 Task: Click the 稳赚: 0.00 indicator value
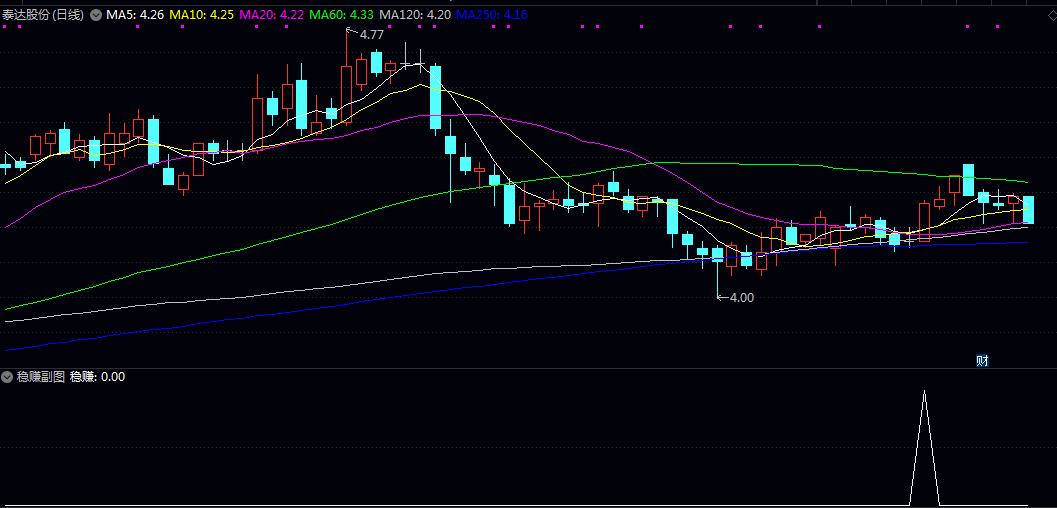coord(97,377)
